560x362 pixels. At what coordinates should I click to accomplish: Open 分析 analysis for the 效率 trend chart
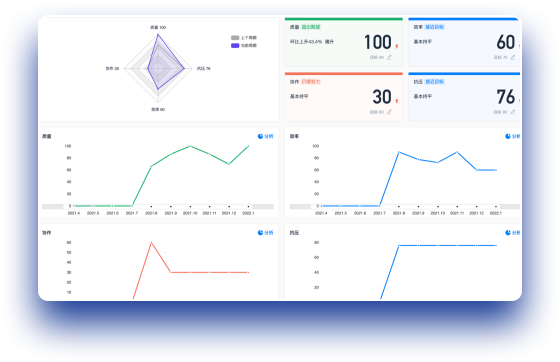tap(513, 136)
